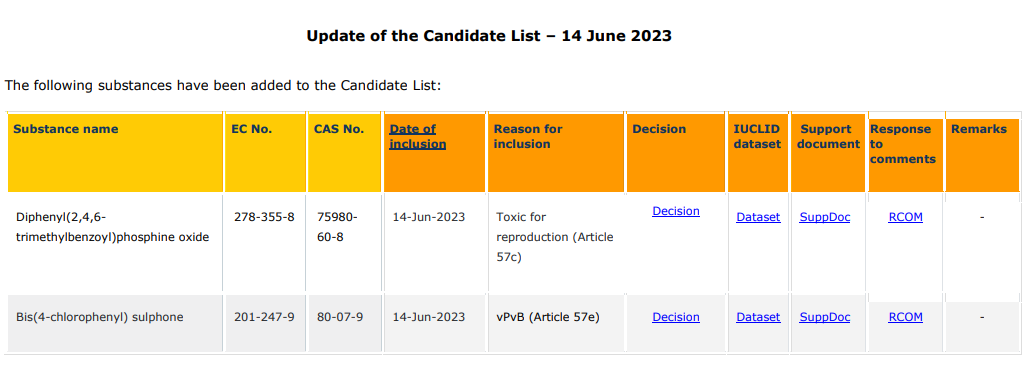Screen dimensions: 1029x391
Task: Open Dataset link for Diphenyl phosphine oxide
Action: 758,217
